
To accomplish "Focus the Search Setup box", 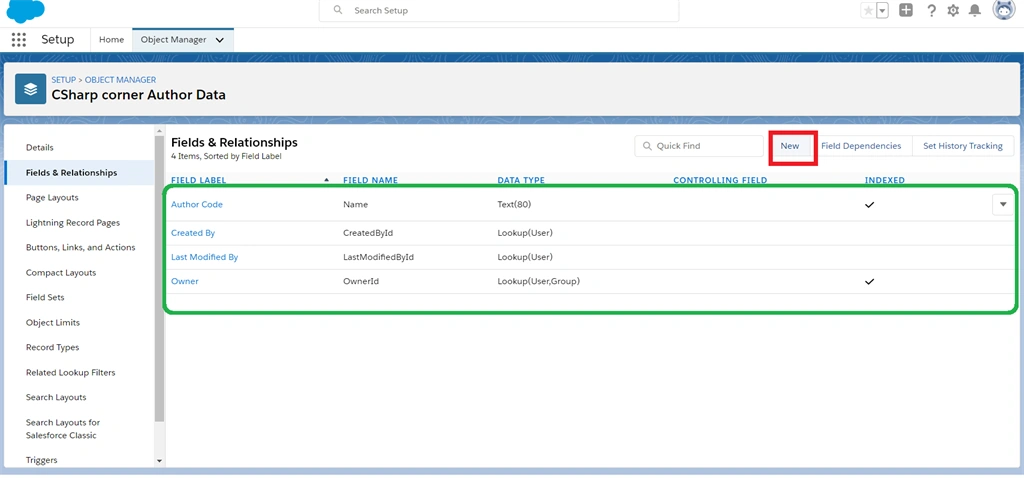I will click(499, 10).
